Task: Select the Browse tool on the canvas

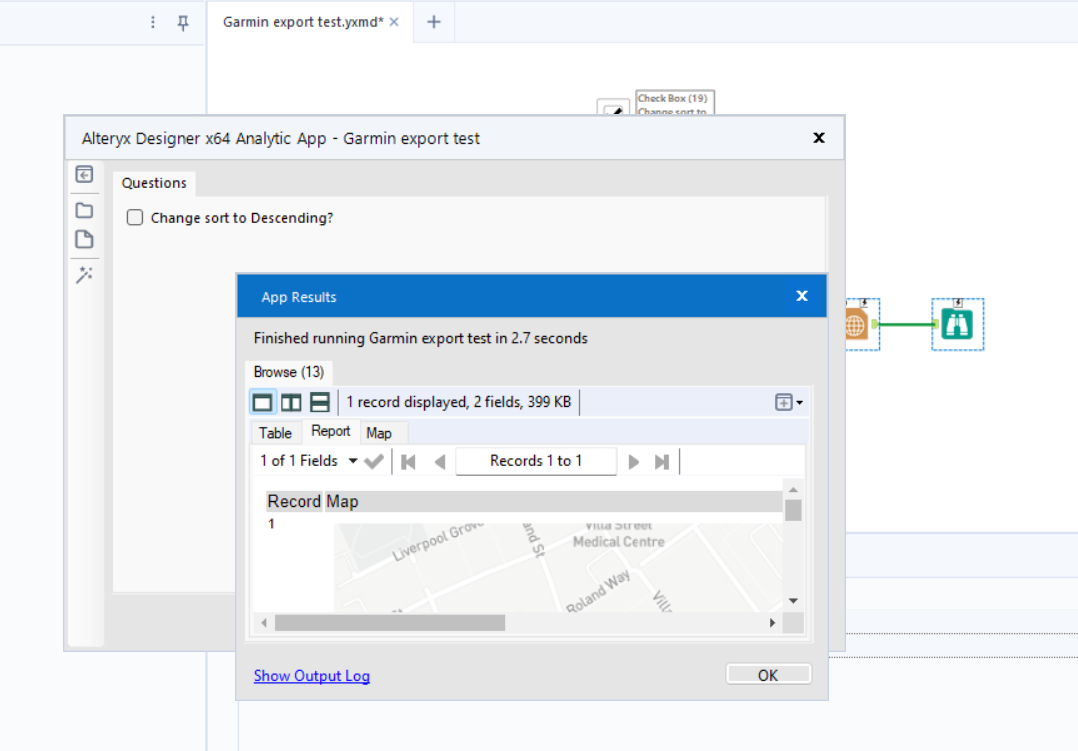Action: [x=956, y=323]
